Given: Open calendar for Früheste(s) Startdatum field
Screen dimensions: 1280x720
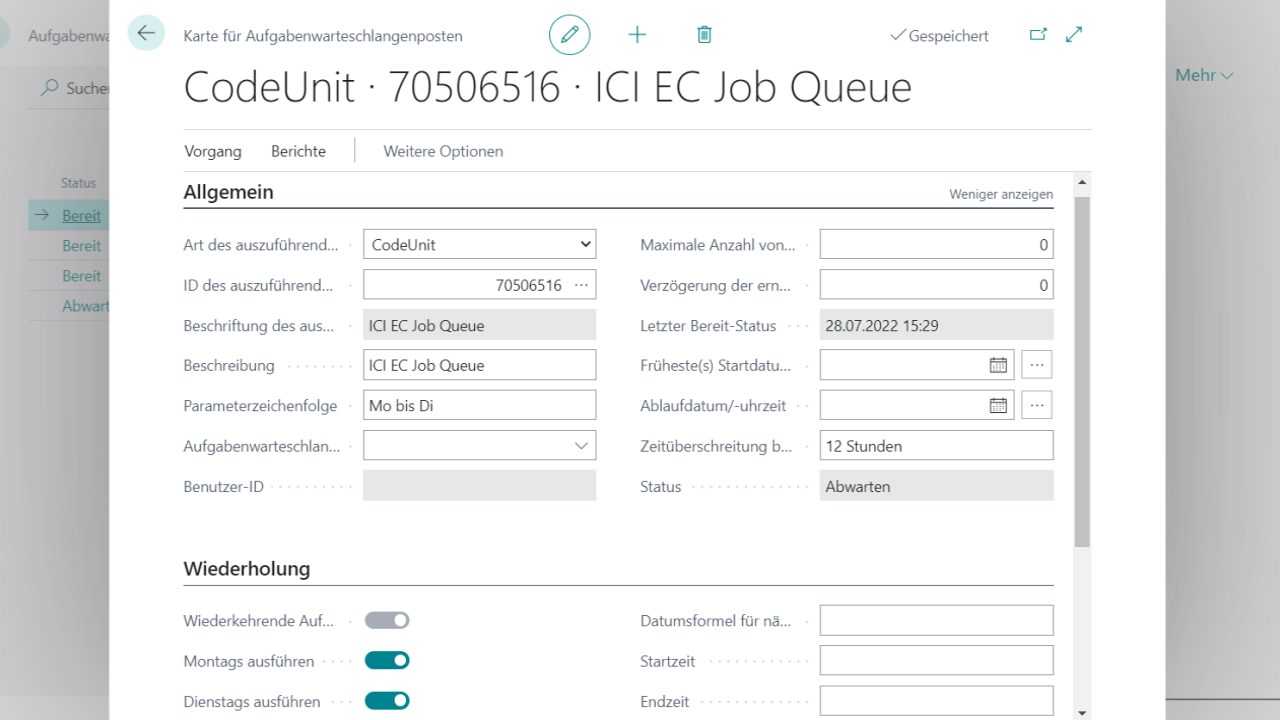Looking at the screenshot, I should (998, 365).
